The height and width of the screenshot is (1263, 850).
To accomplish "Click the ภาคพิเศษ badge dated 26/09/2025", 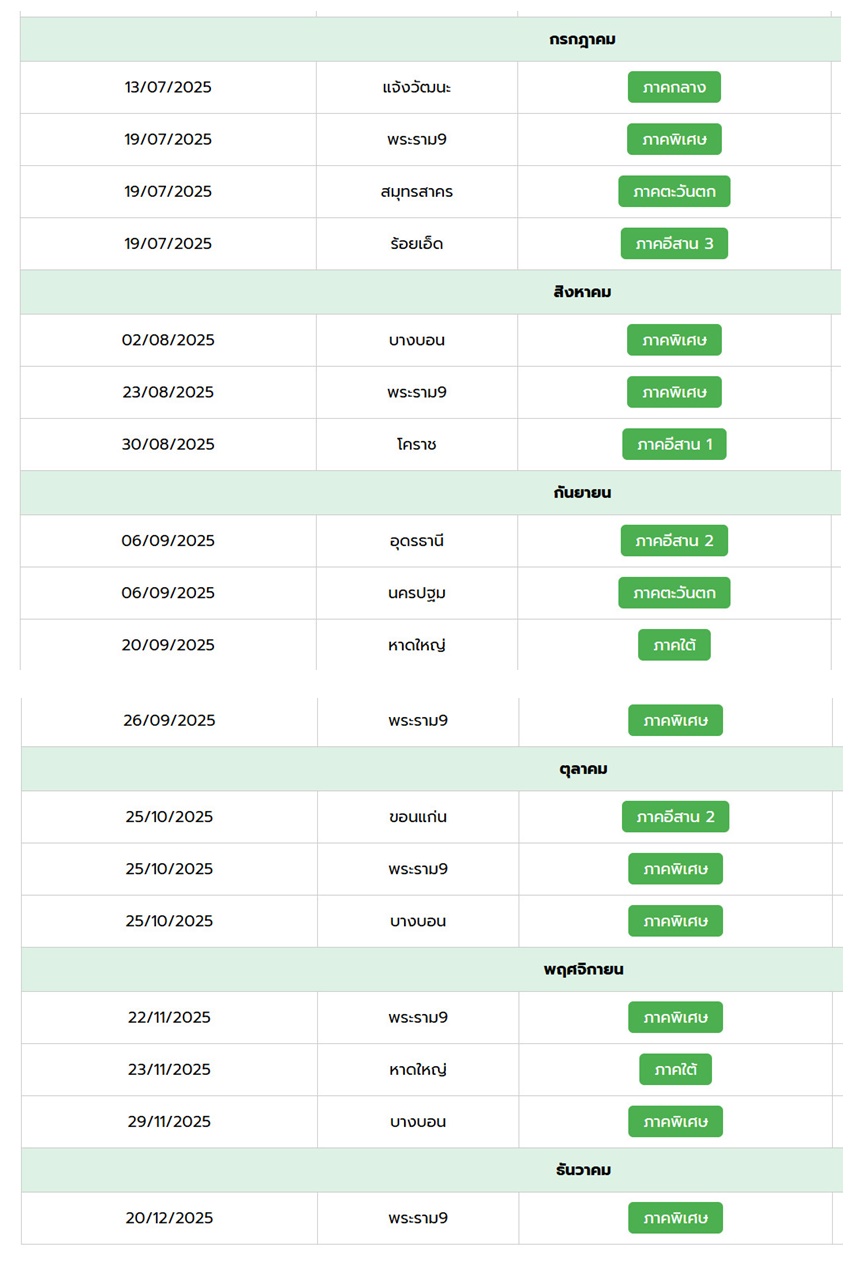I will click(675, 720).
